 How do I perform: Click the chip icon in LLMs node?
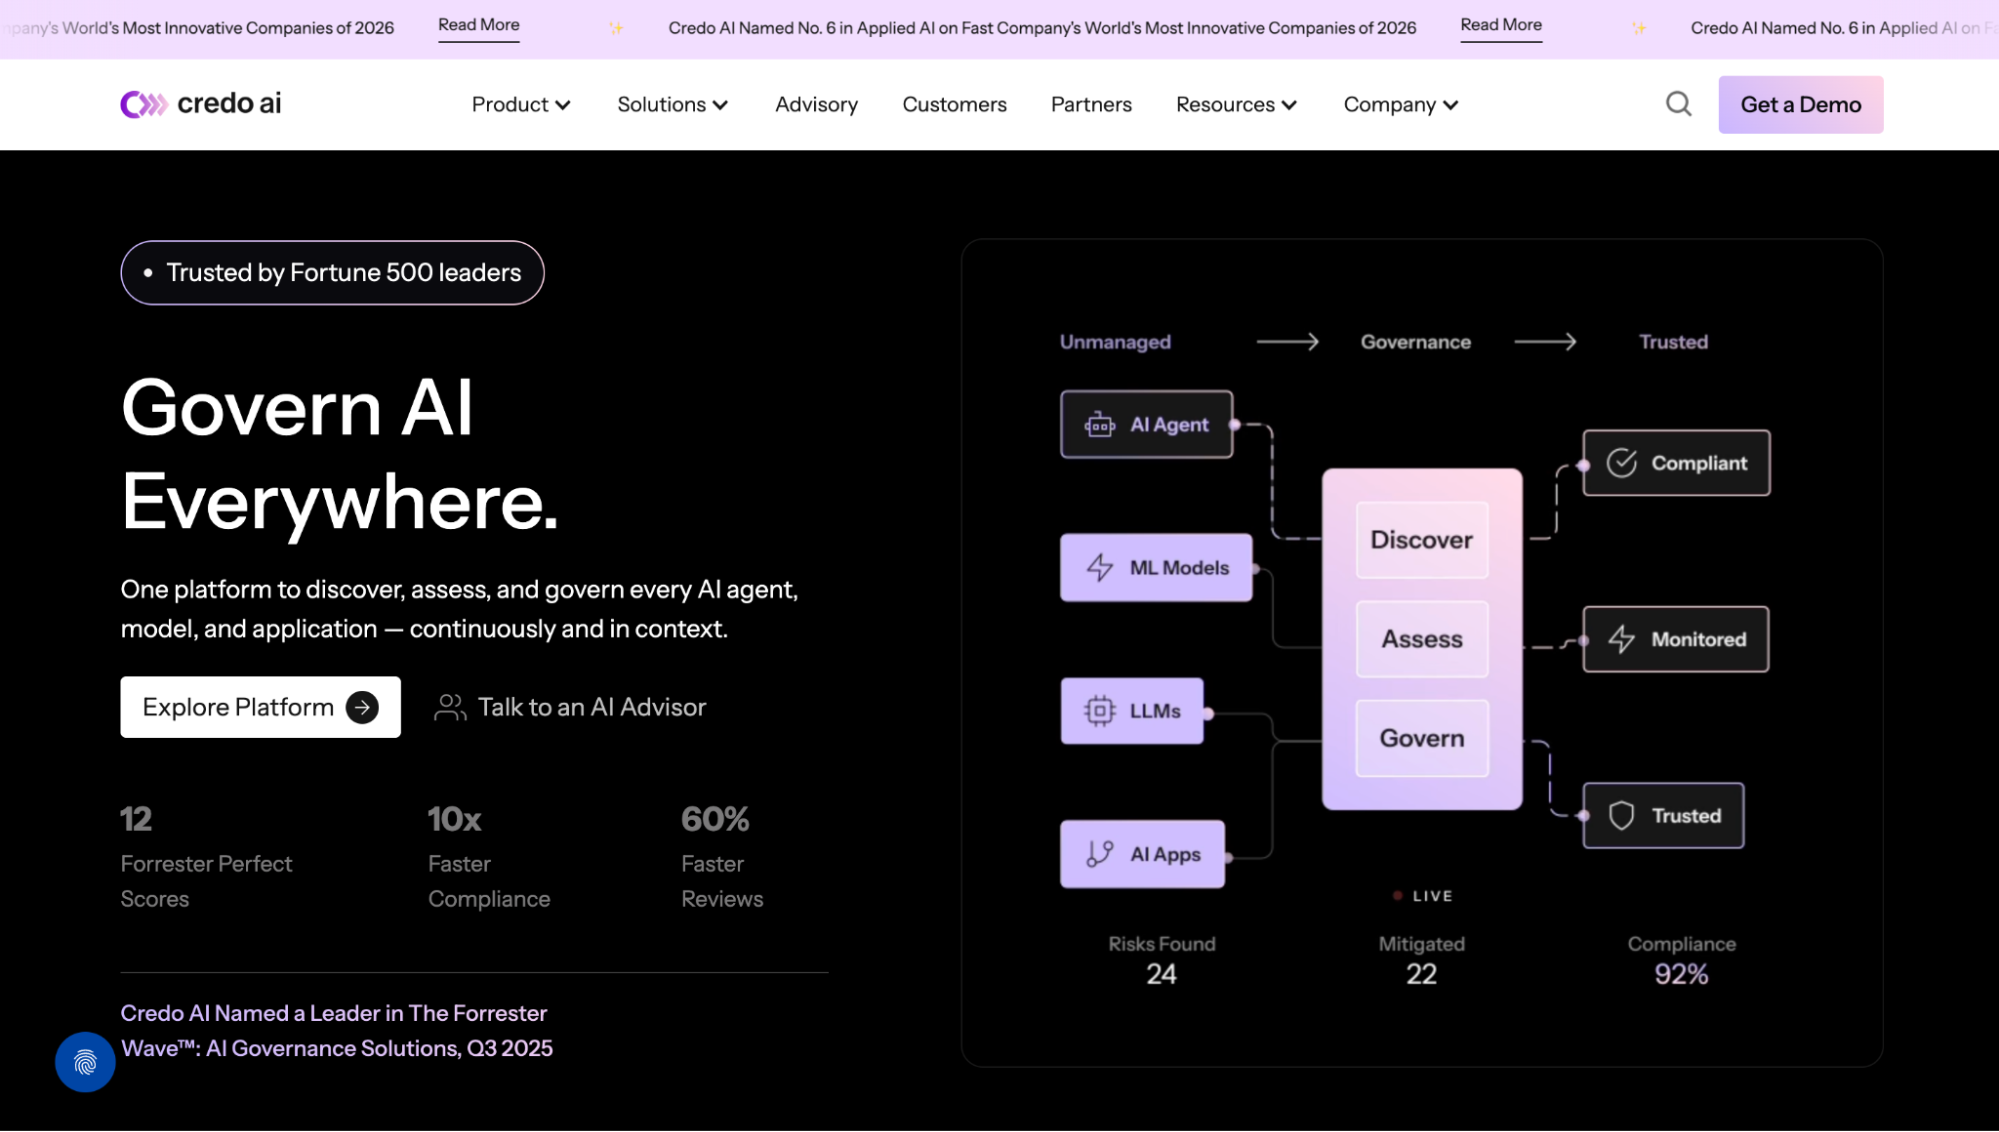tap(1099, 711)
